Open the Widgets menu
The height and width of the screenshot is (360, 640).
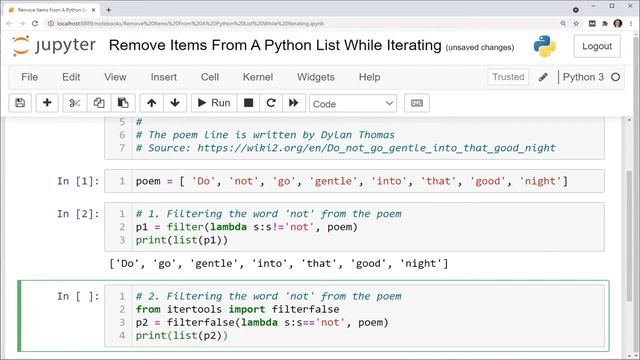click(316, 77)
